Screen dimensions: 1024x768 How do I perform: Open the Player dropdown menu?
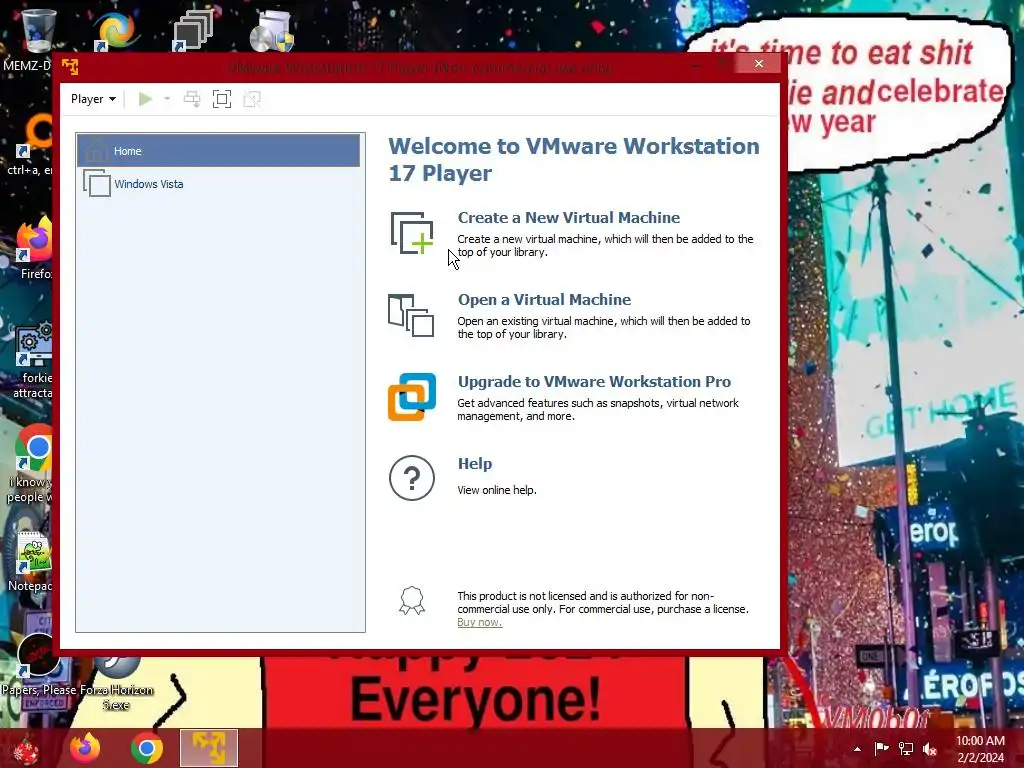(x=93, y=99)
